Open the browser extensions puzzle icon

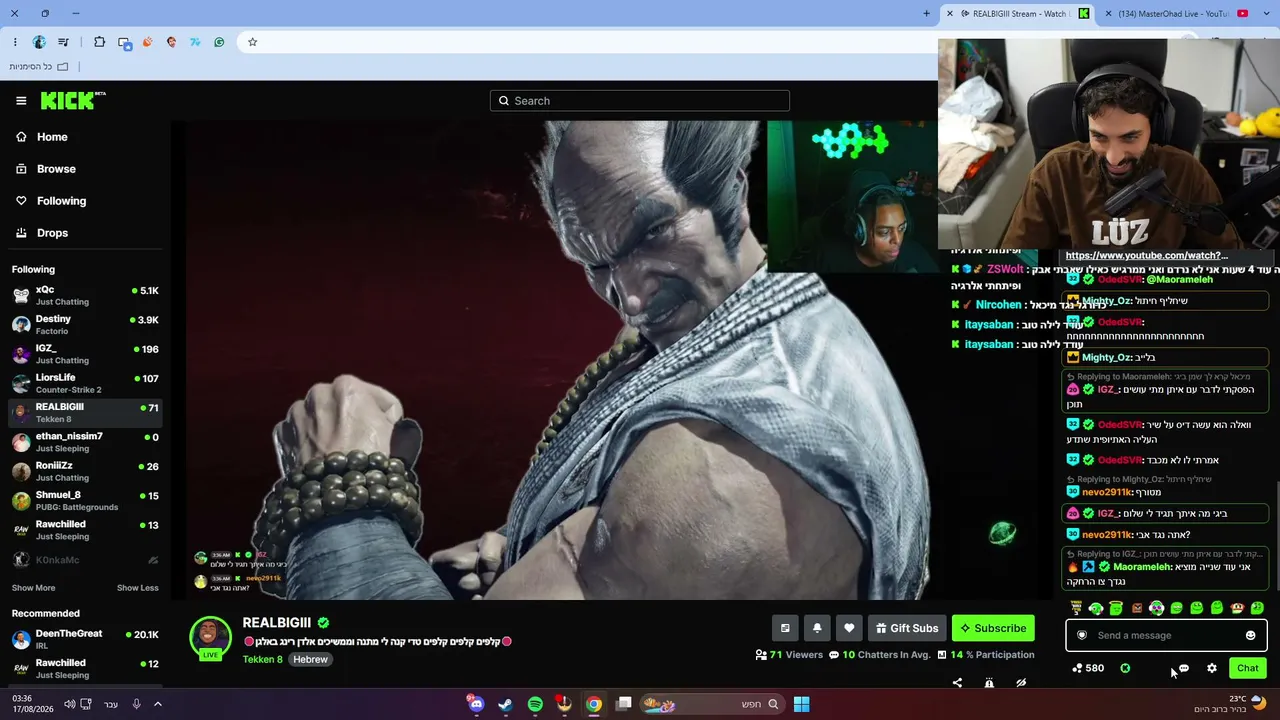[99, 42]
